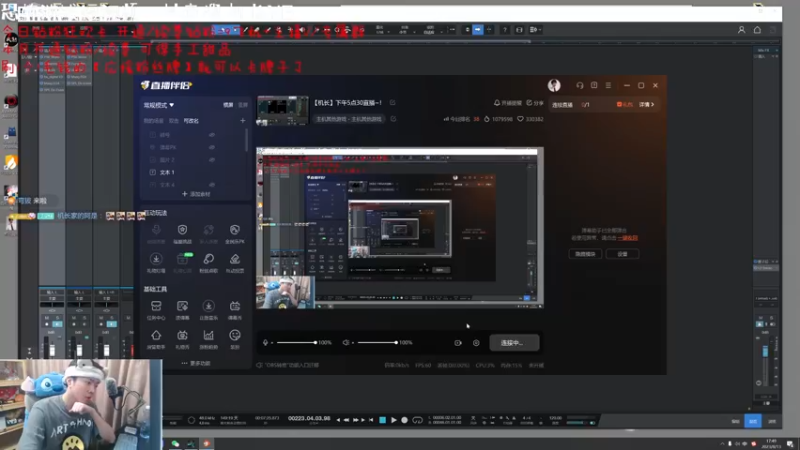Click the 连接中... button
This screenshot has width=800, height=450.
514,343
